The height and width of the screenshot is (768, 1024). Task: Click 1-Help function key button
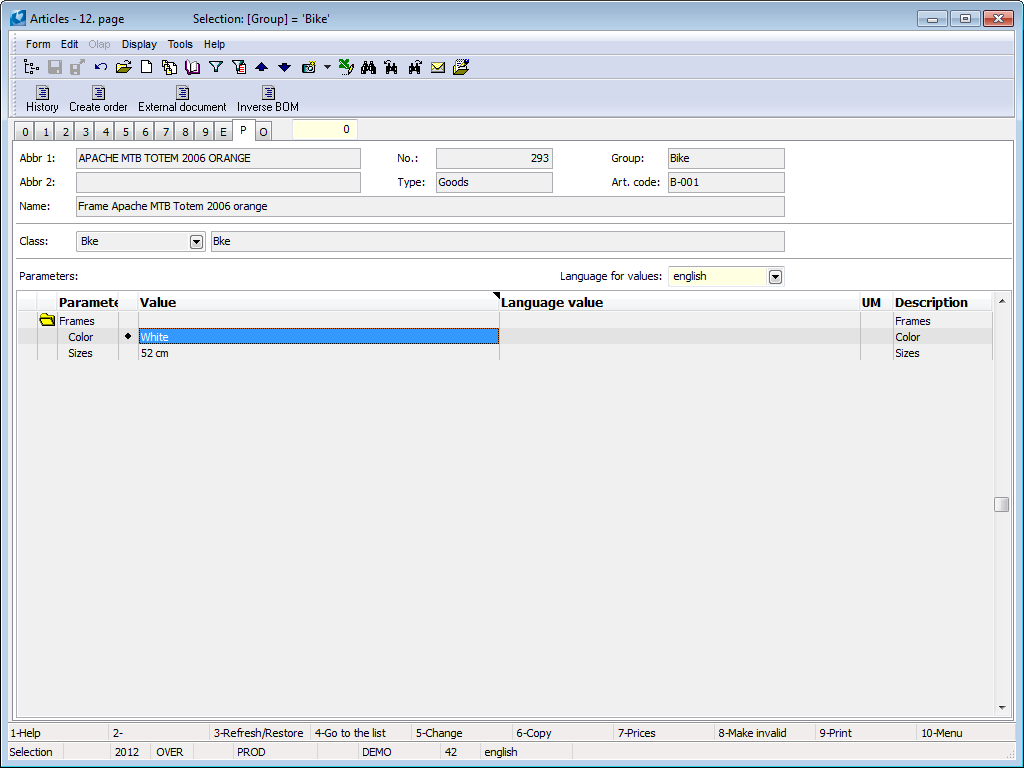58,733
